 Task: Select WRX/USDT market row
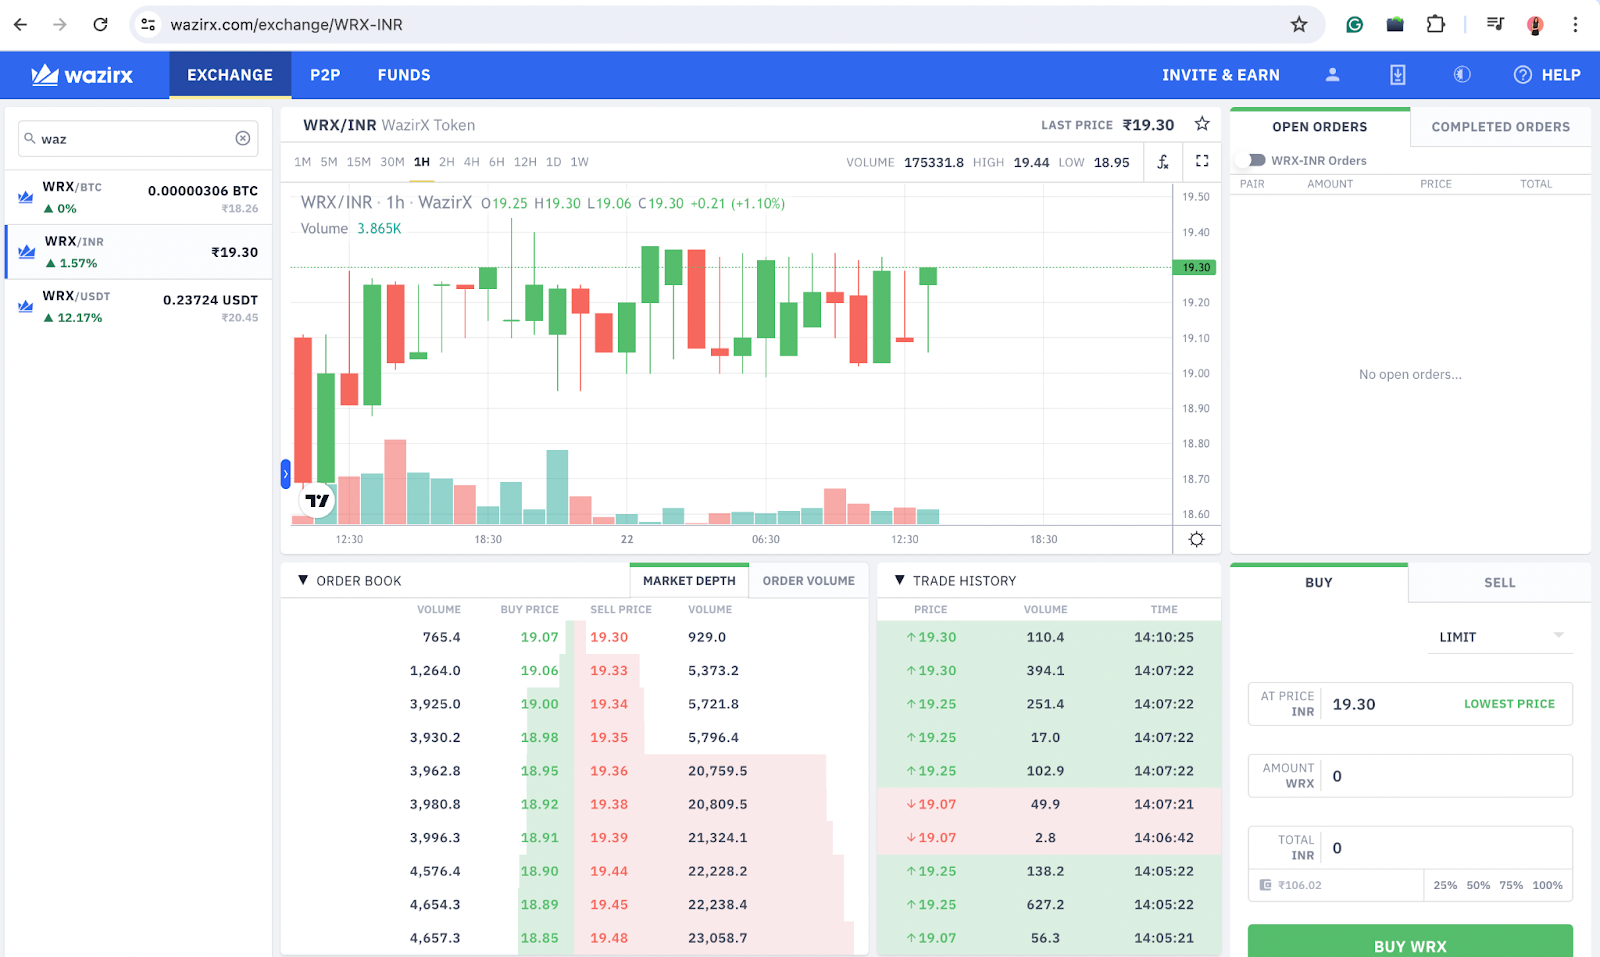pos(138,306)
